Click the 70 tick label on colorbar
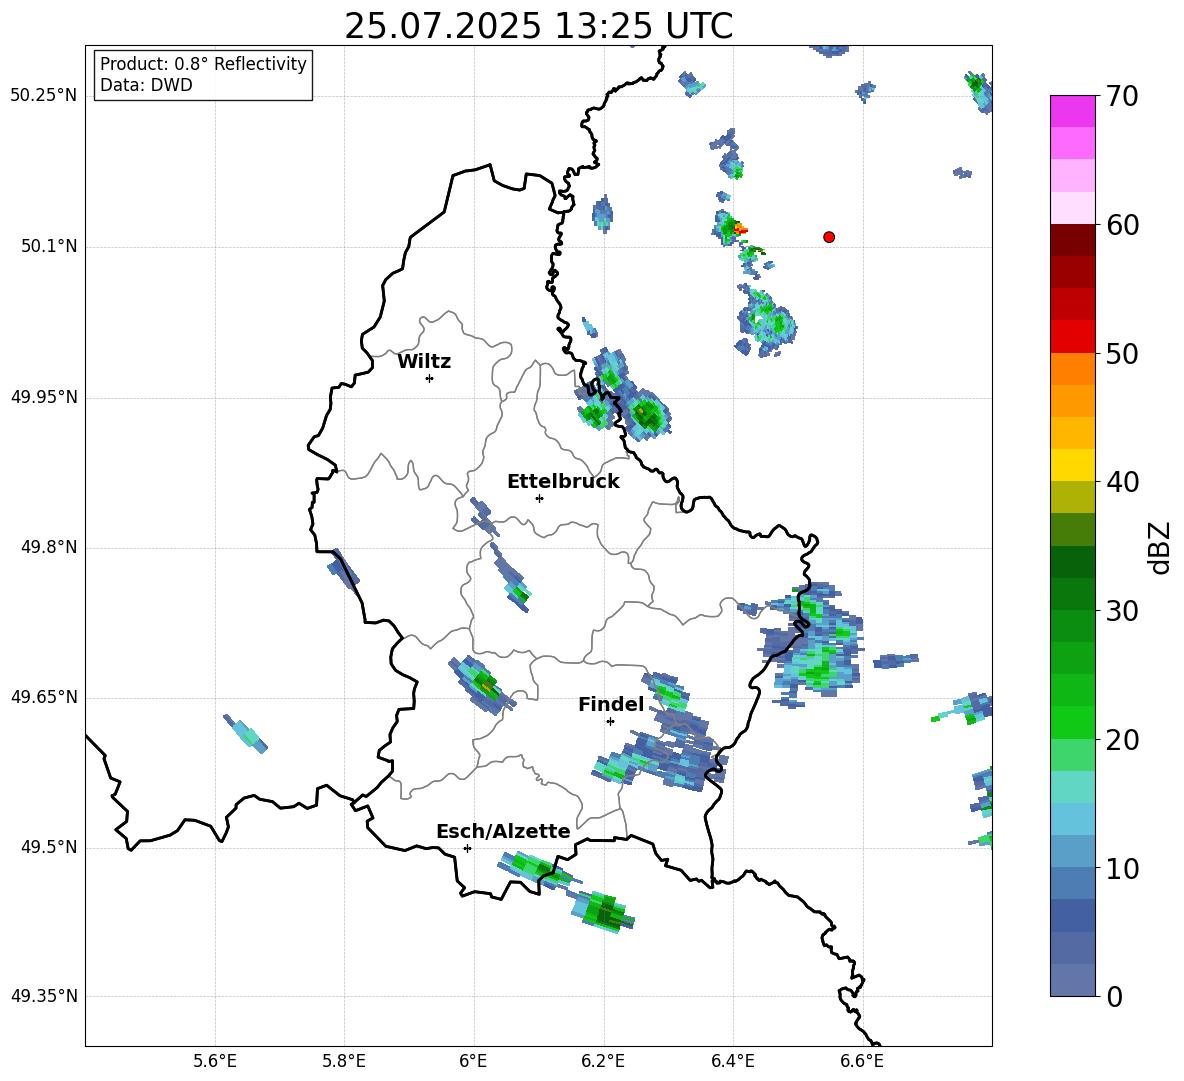 tap(1122, 96)
